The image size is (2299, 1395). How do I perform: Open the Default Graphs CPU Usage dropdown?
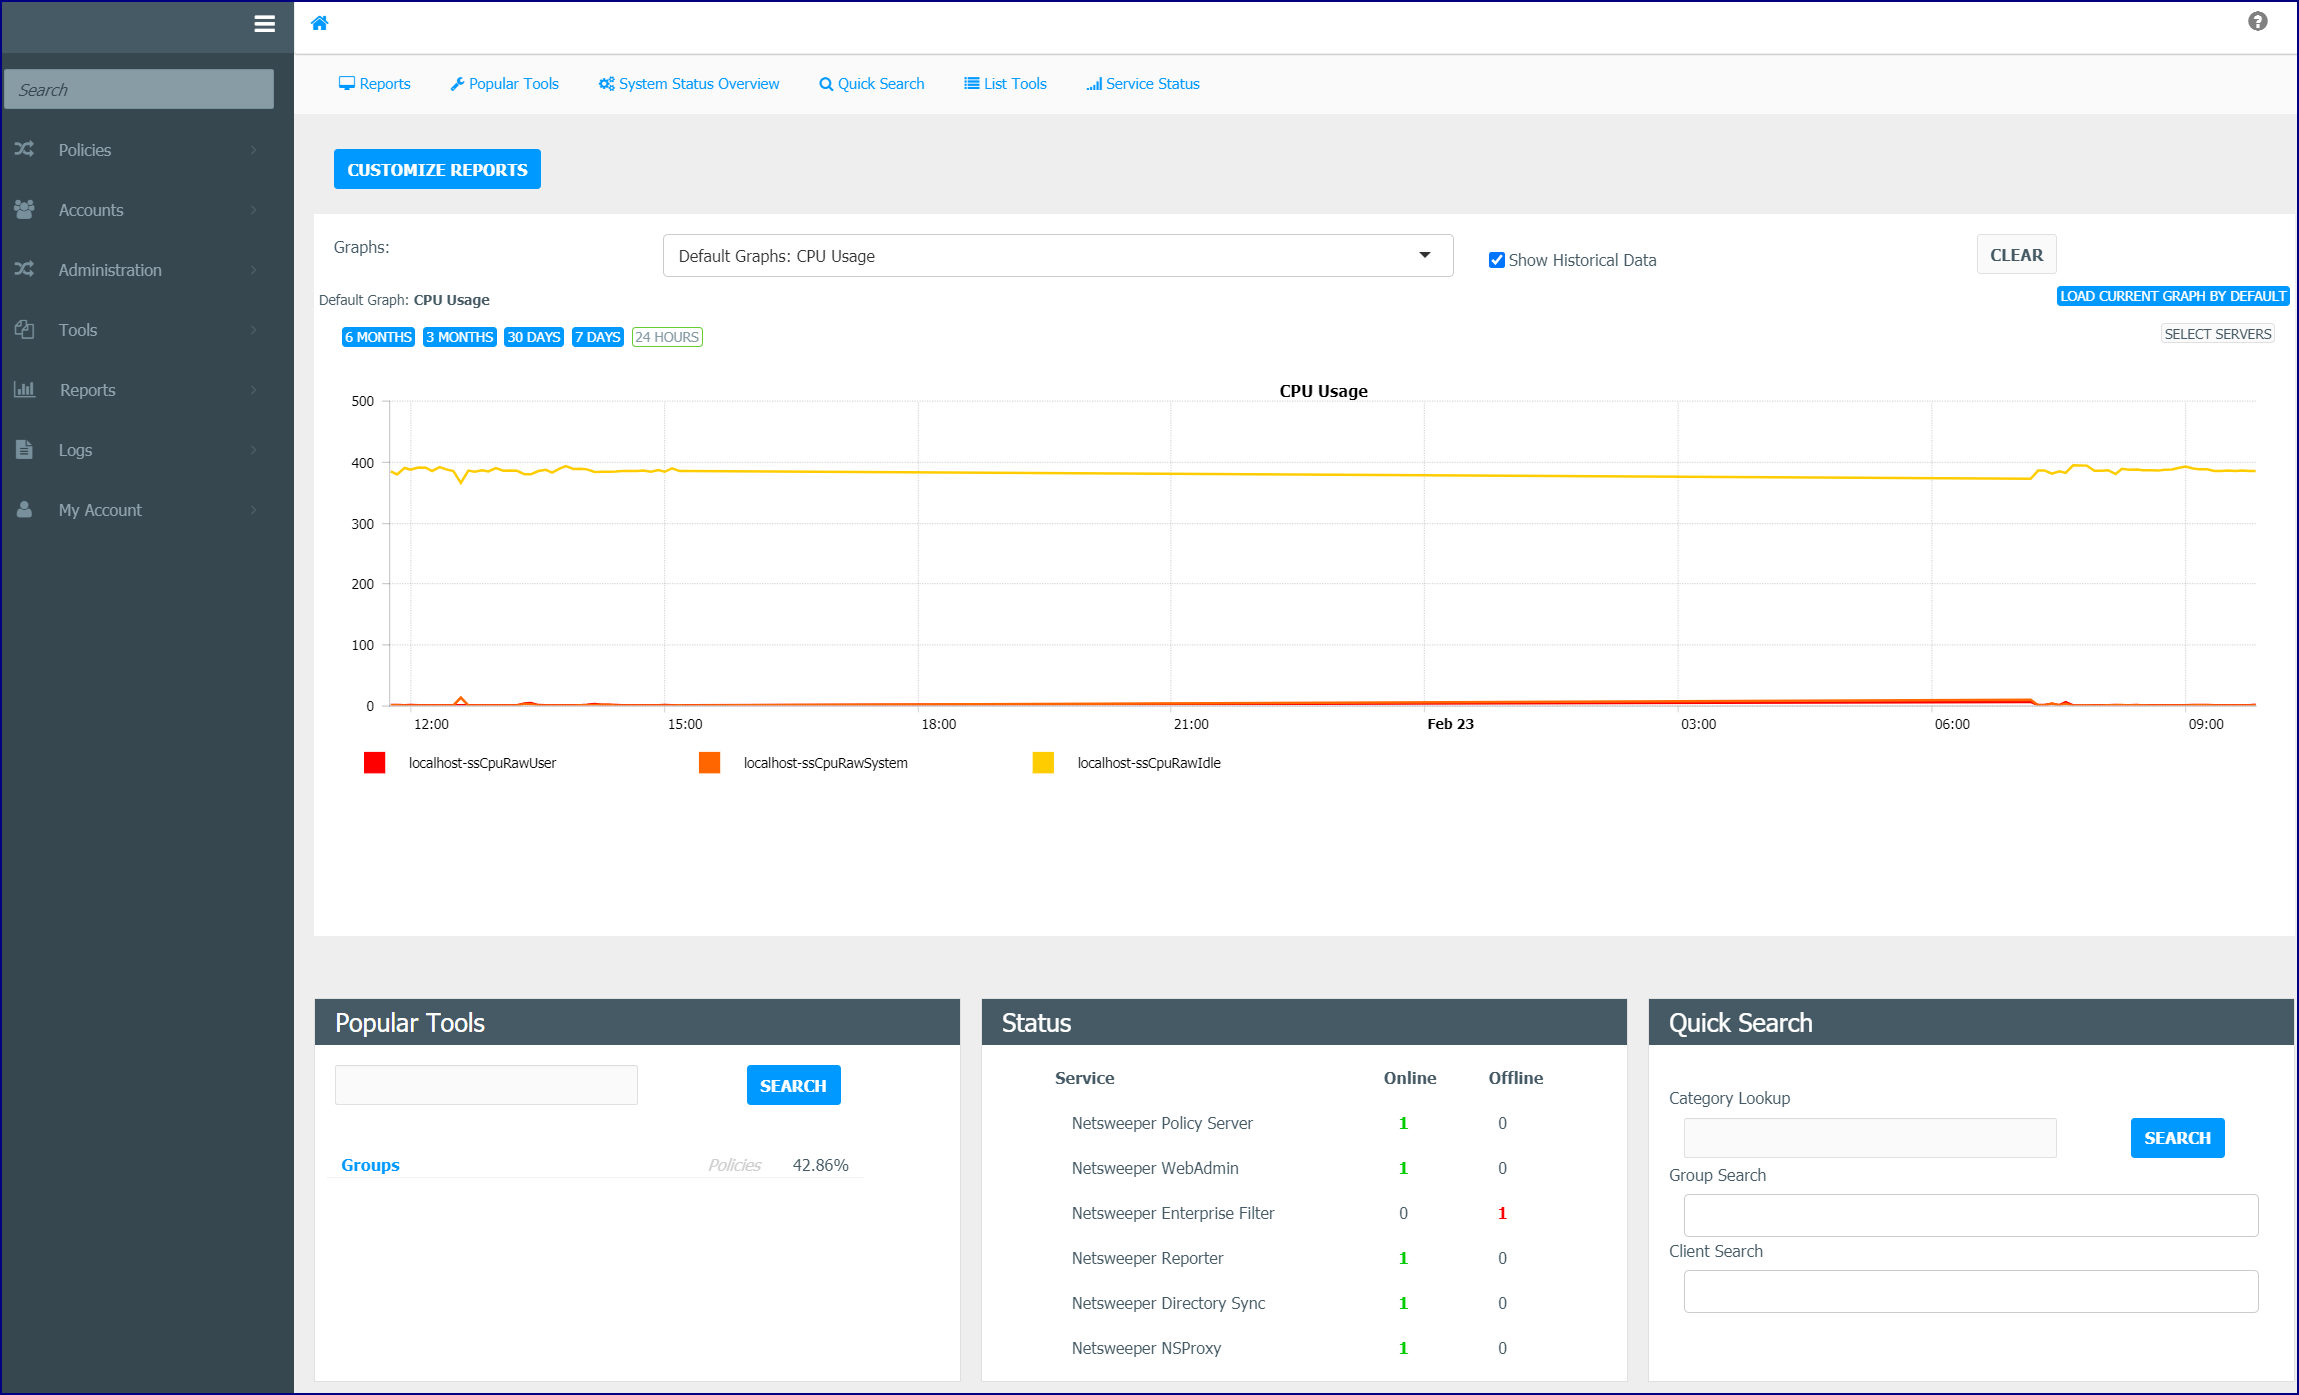coord(1058,256)
